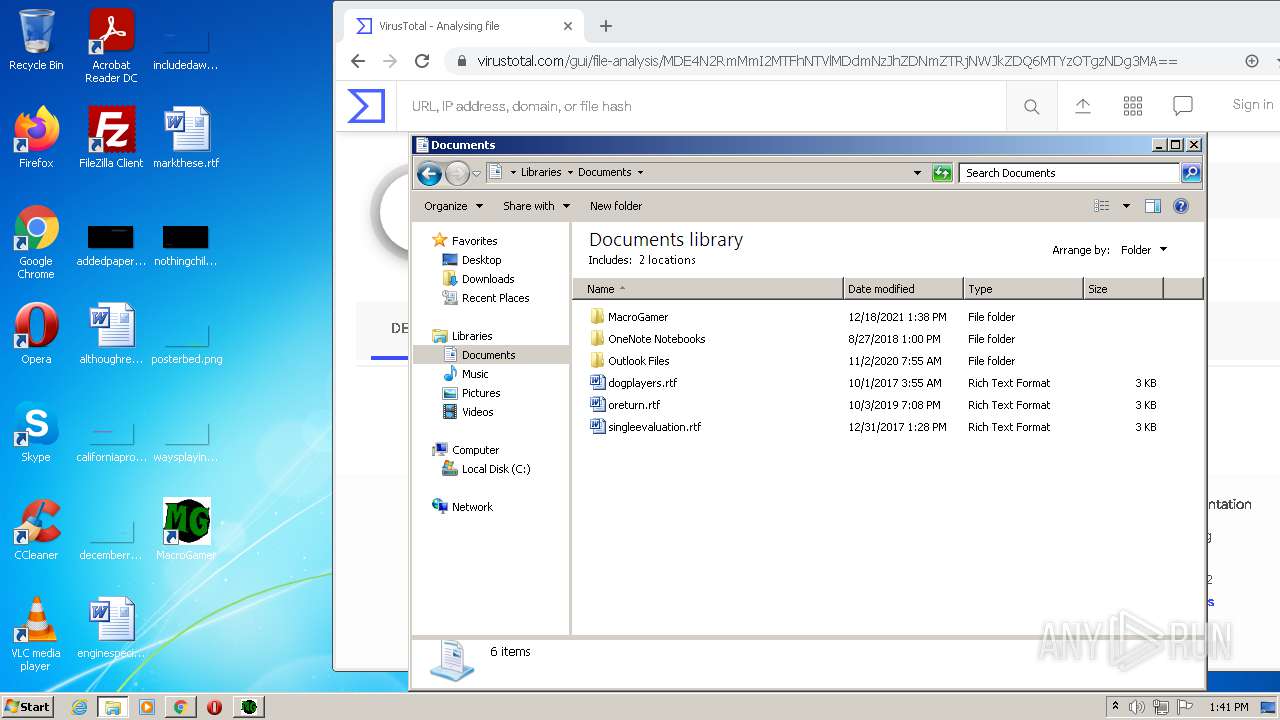1280x720 pixels.
Task: Open the VirusTotal comments chat icon
Action: coord(1183,106)
